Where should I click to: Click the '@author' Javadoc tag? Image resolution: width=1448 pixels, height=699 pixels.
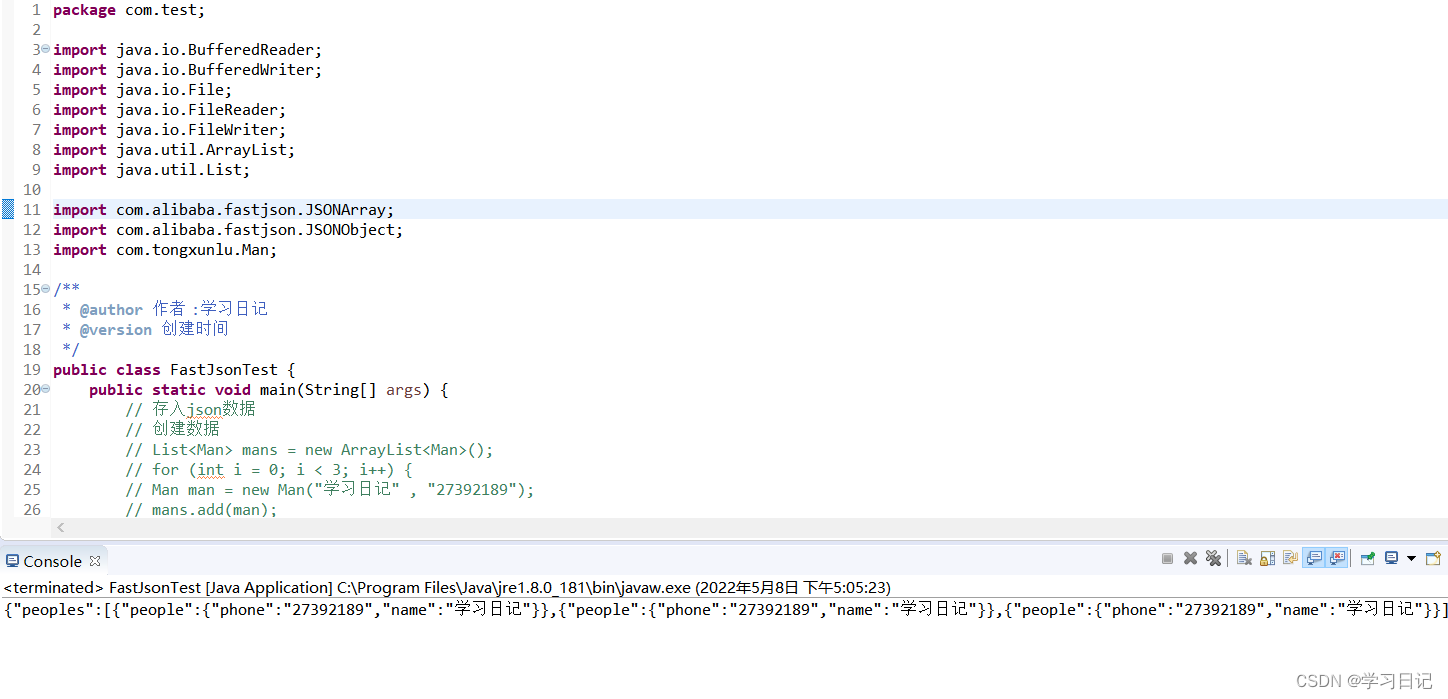[111, 310]
